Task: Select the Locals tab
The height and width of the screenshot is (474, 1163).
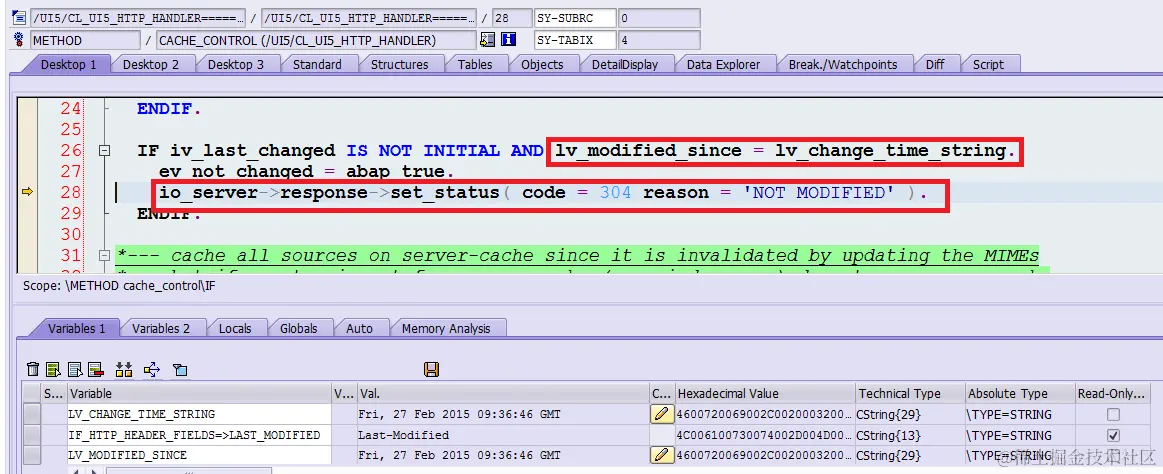Action: coord(234,328)
